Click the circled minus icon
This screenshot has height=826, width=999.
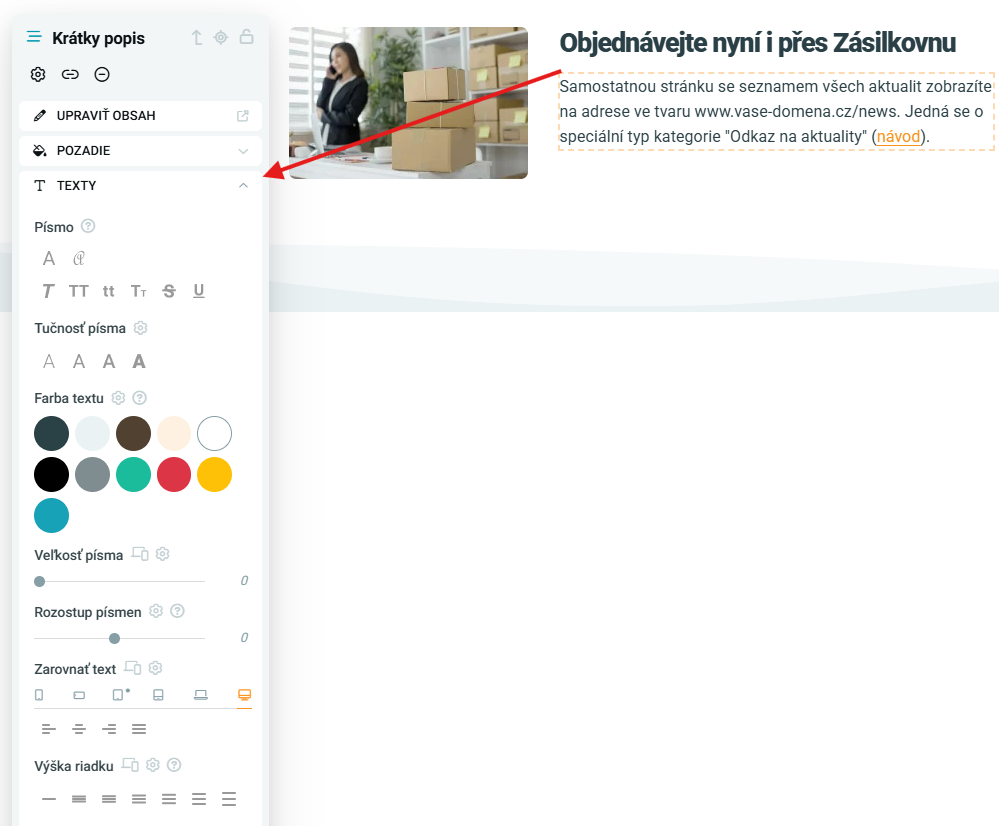pyautogui.click(x=102, y=75)
